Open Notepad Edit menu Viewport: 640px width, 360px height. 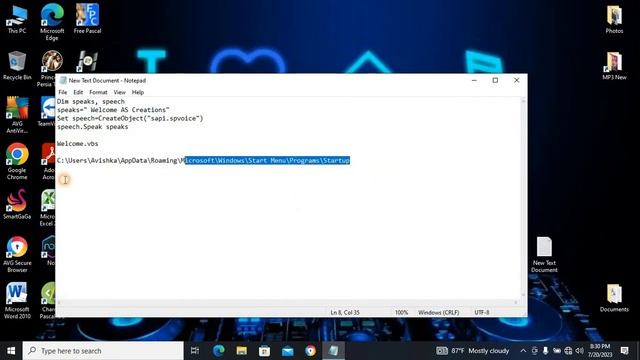point(78,92)
